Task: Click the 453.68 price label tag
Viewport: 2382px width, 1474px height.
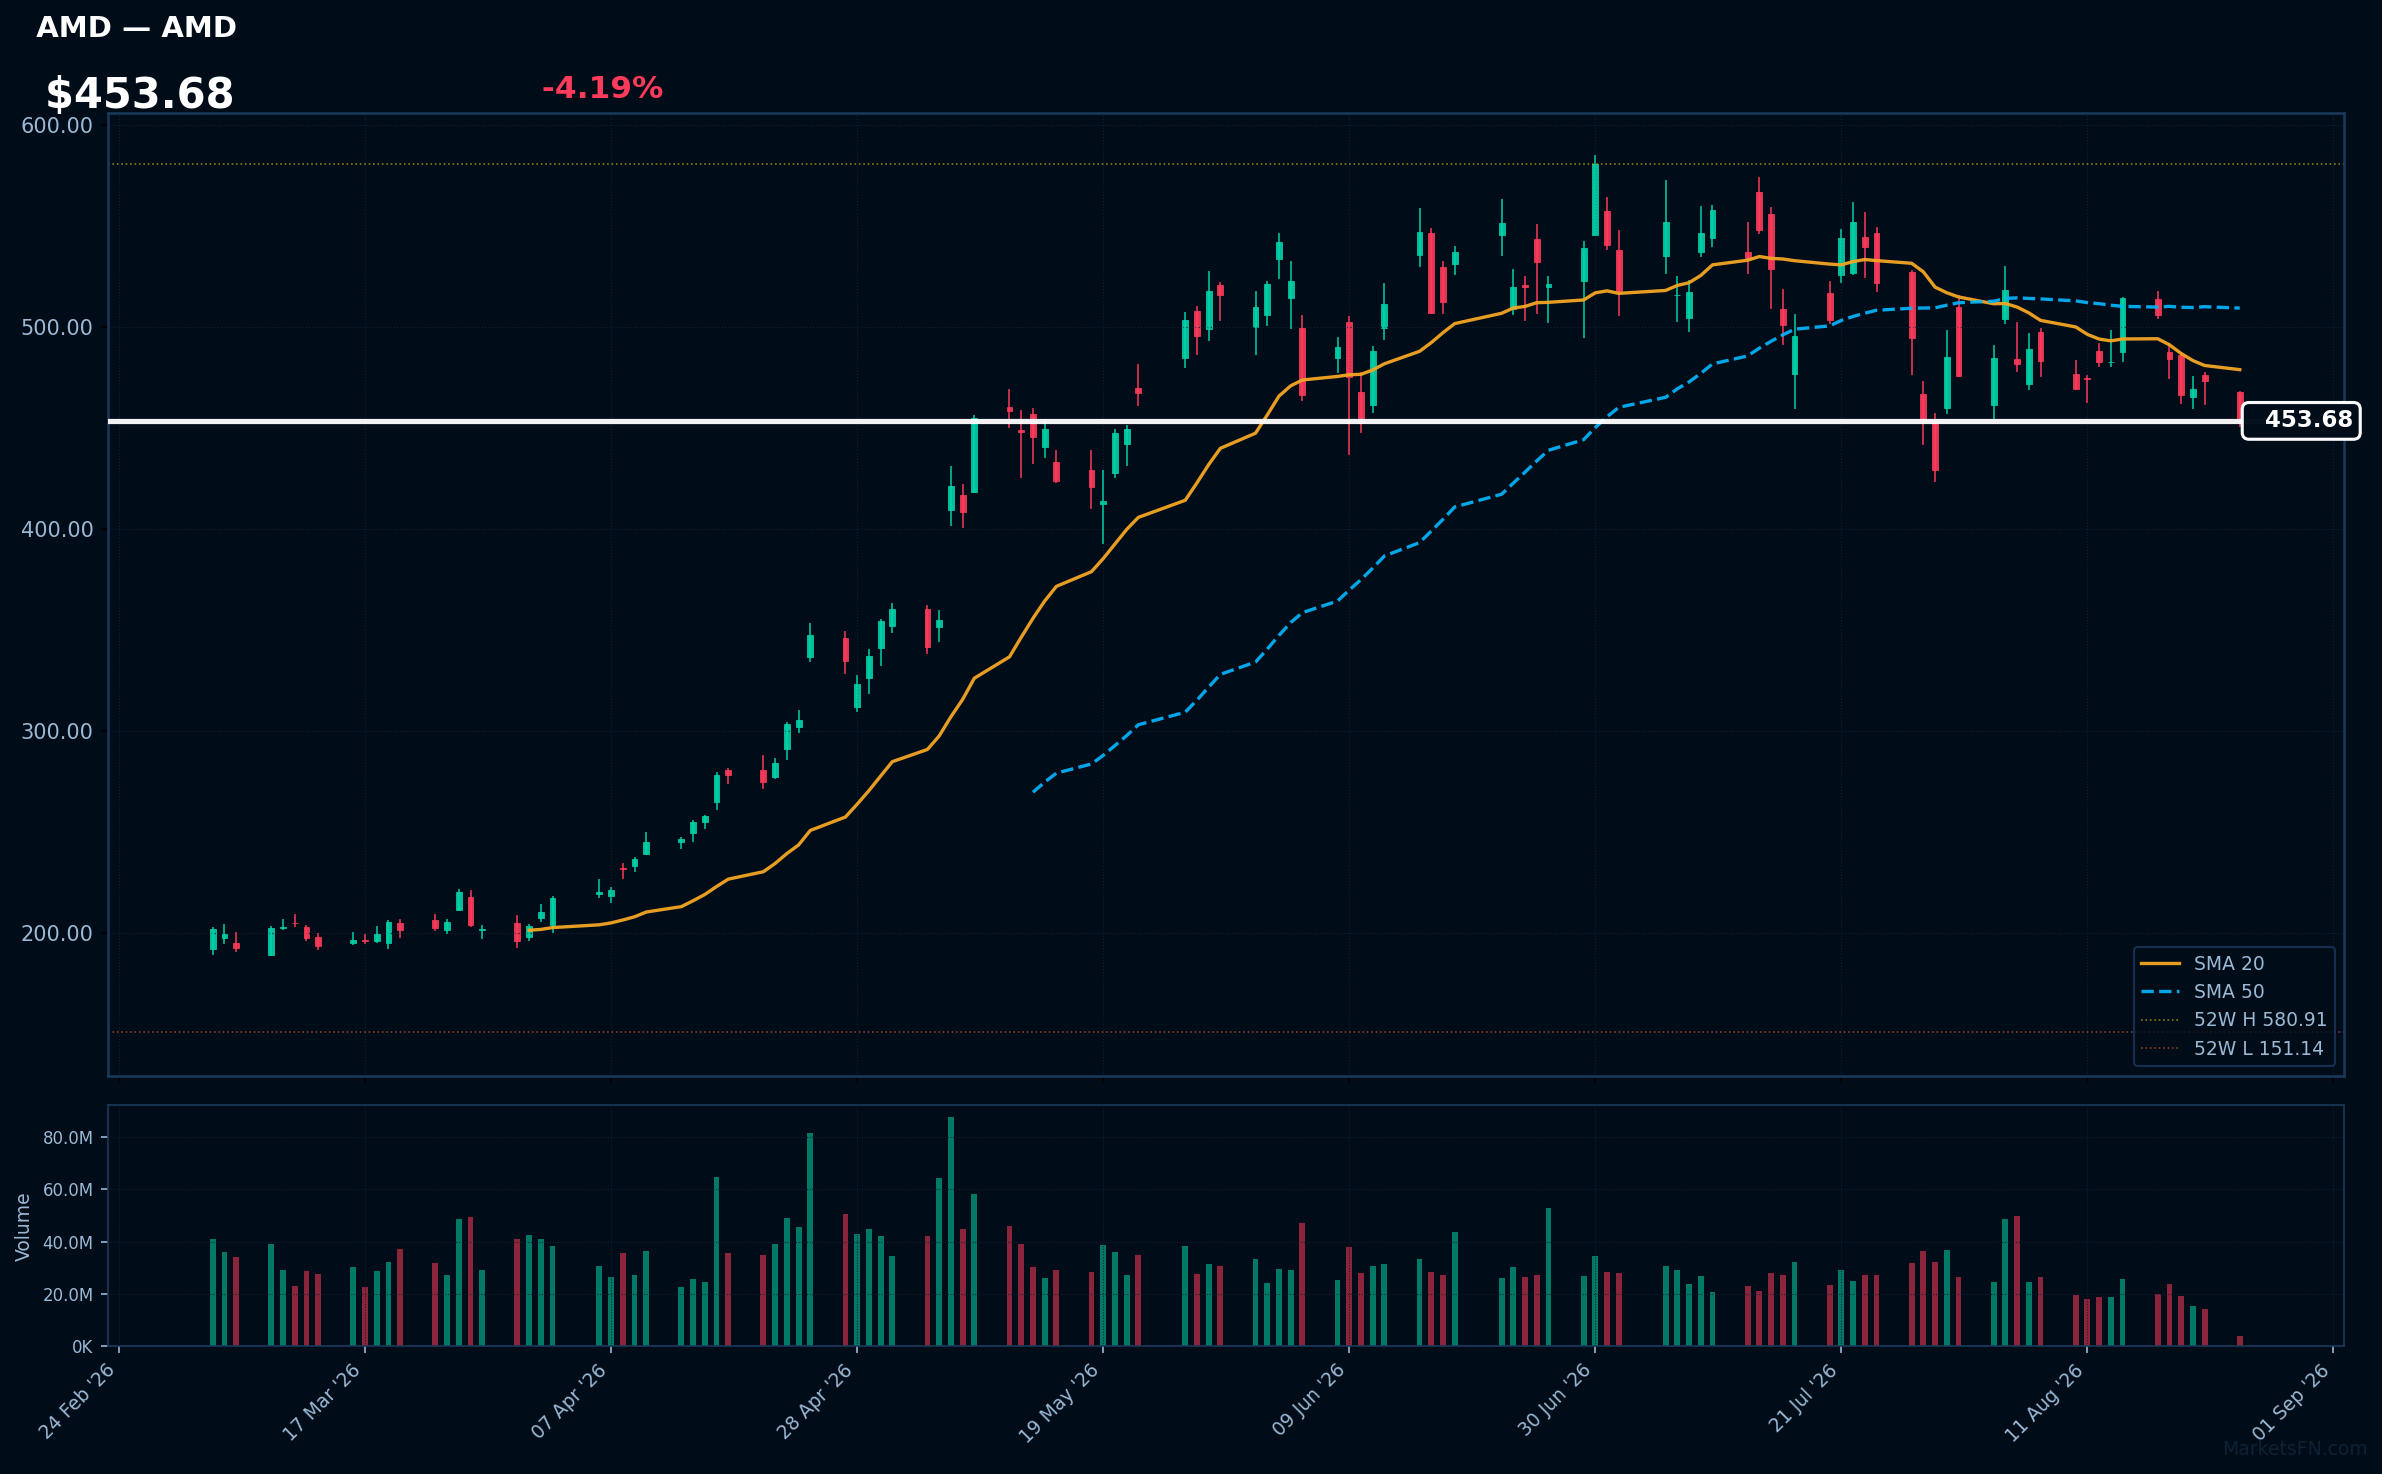Action: 2301,420
